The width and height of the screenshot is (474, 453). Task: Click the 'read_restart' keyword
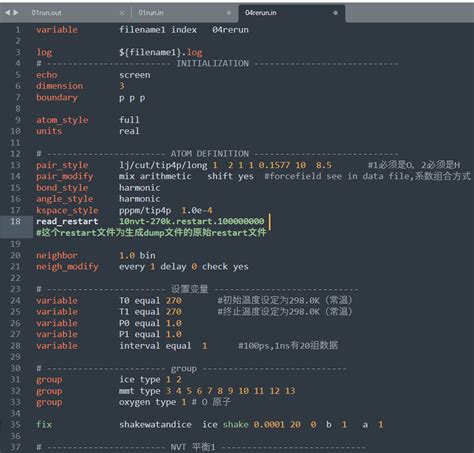coord(67,221)
